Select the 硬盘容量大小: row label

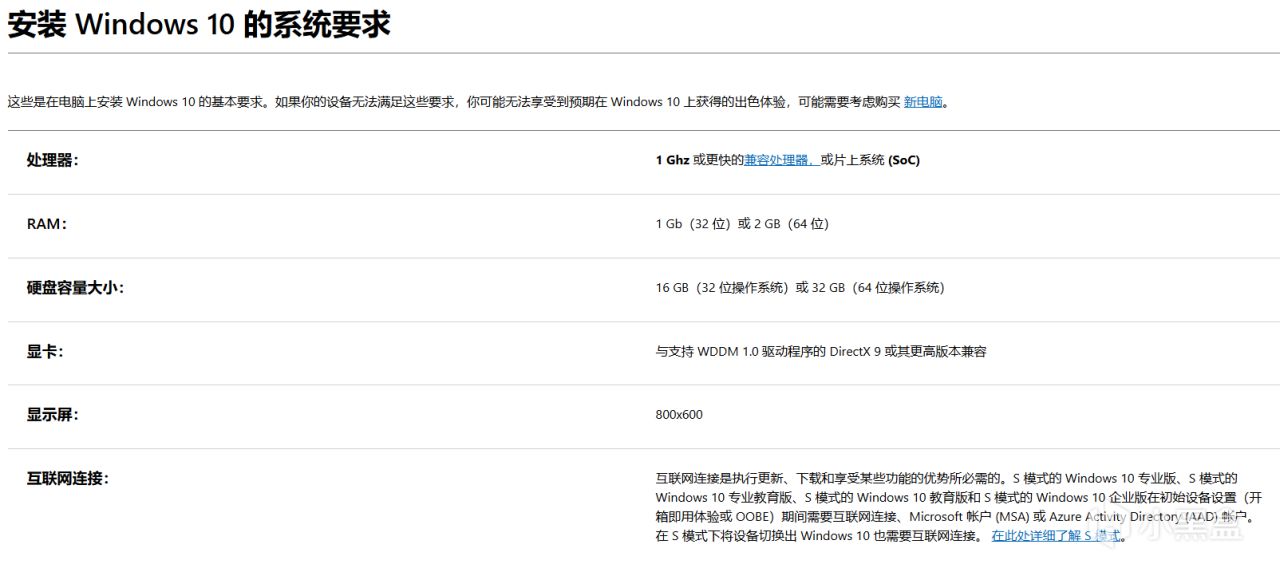click(x=75, y=288)
